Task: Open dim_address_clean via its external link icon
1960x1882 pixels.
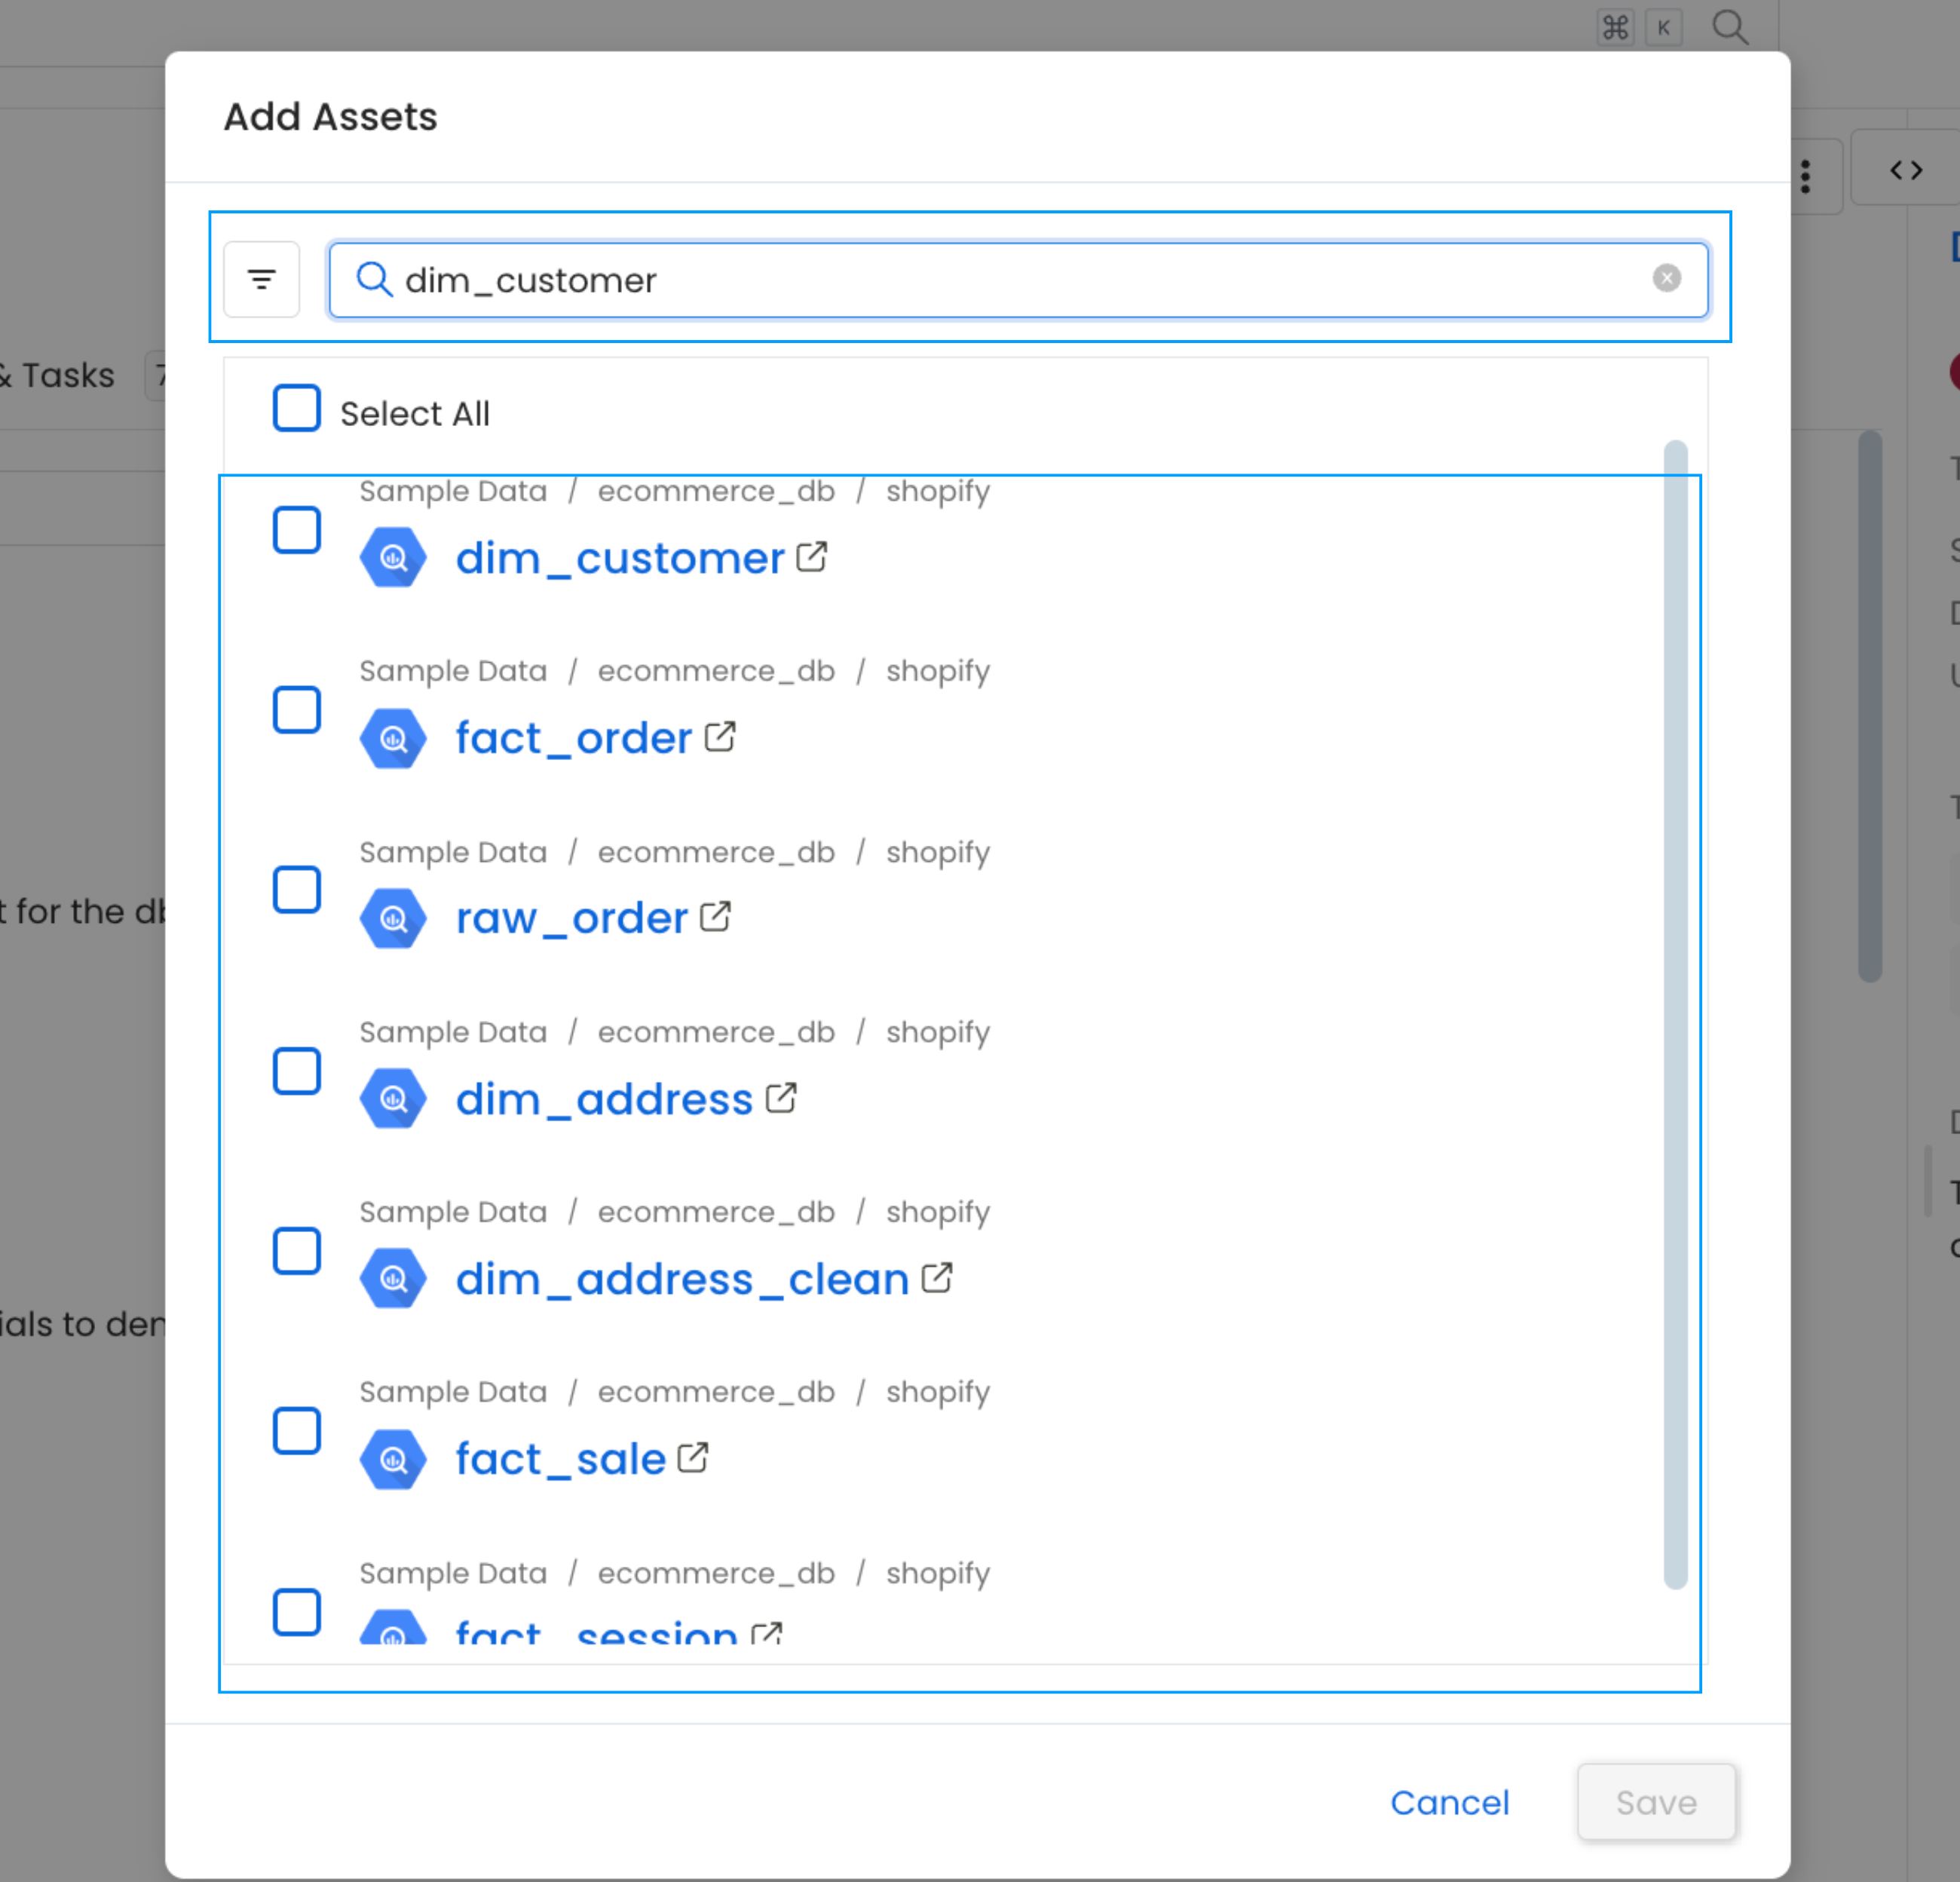Action: pos(938,1277)
